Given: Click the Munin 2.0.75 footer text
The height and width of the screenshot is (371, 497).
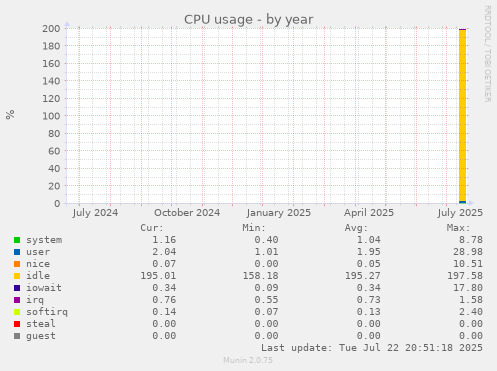Looking at the screenshot, I should [248, 360].
